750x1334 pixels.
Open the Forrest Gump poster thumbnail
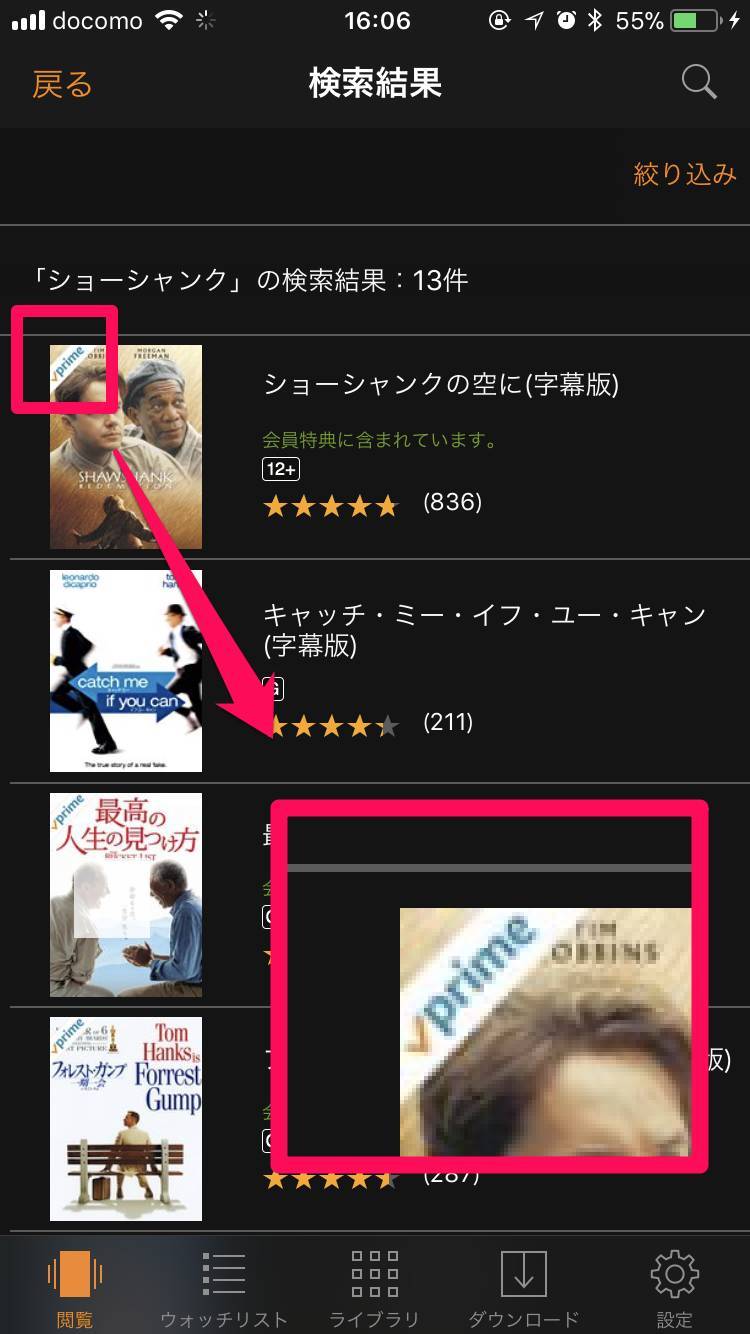click(126, 1119)
